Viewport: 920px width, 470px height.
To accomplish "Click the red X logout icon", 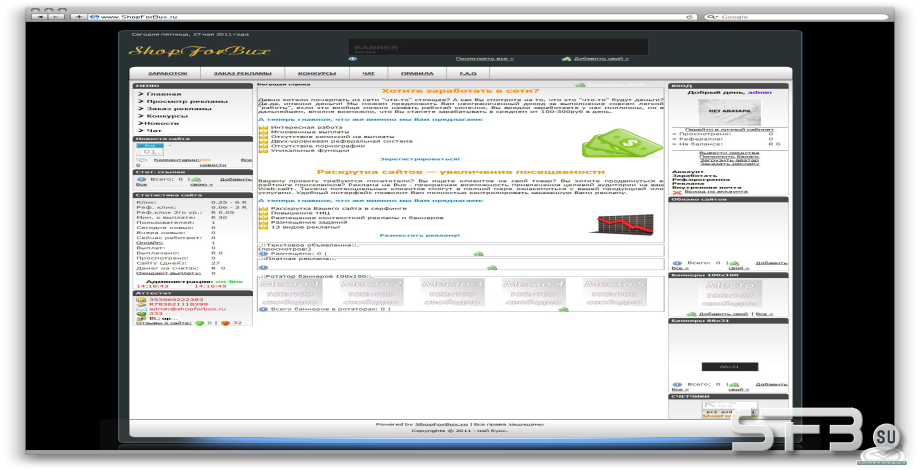I will 677,192.
